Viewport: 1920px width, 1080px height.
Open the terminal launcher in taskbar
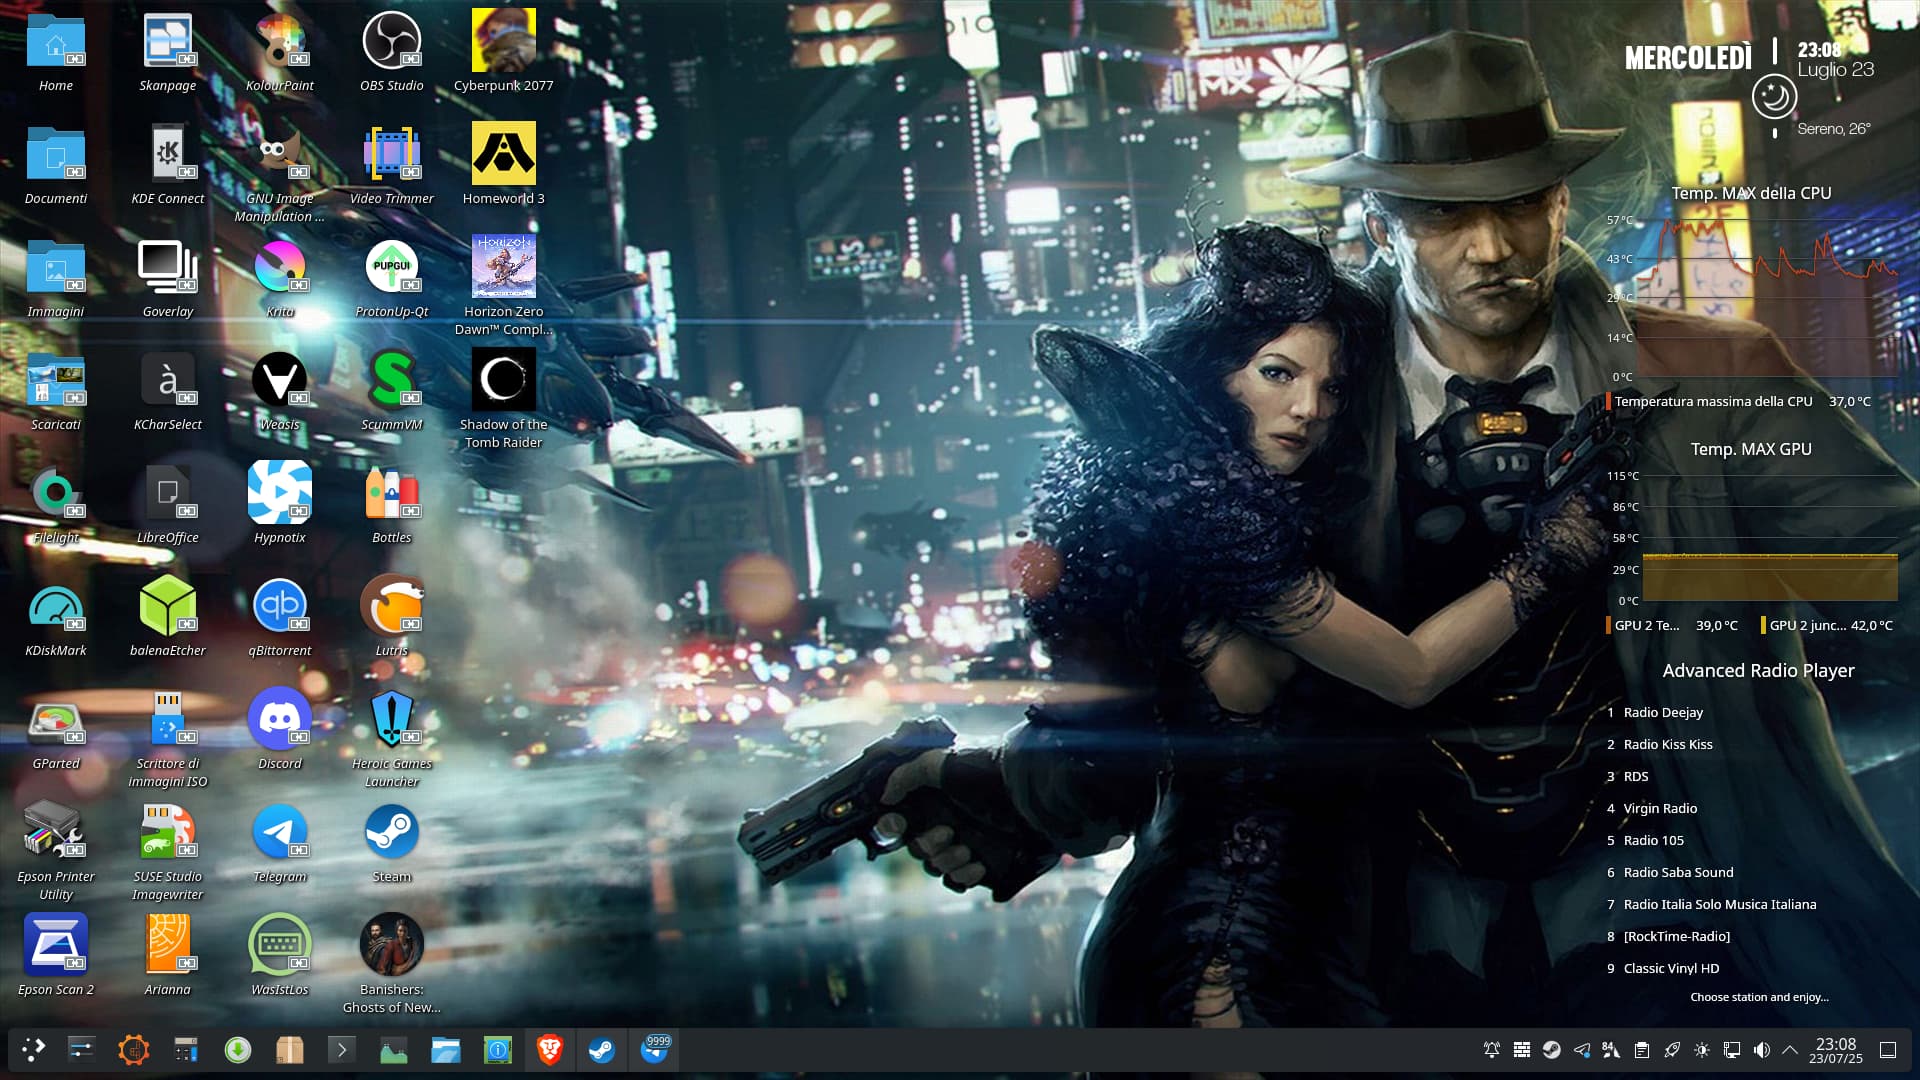[342, 1049]
